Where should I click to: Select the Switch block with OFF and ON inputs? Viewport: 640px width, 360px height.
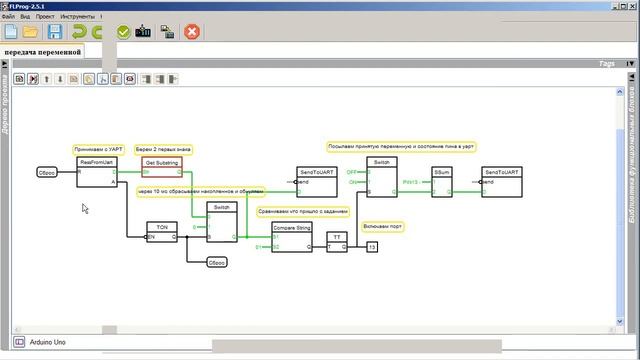tap(382, 177)
